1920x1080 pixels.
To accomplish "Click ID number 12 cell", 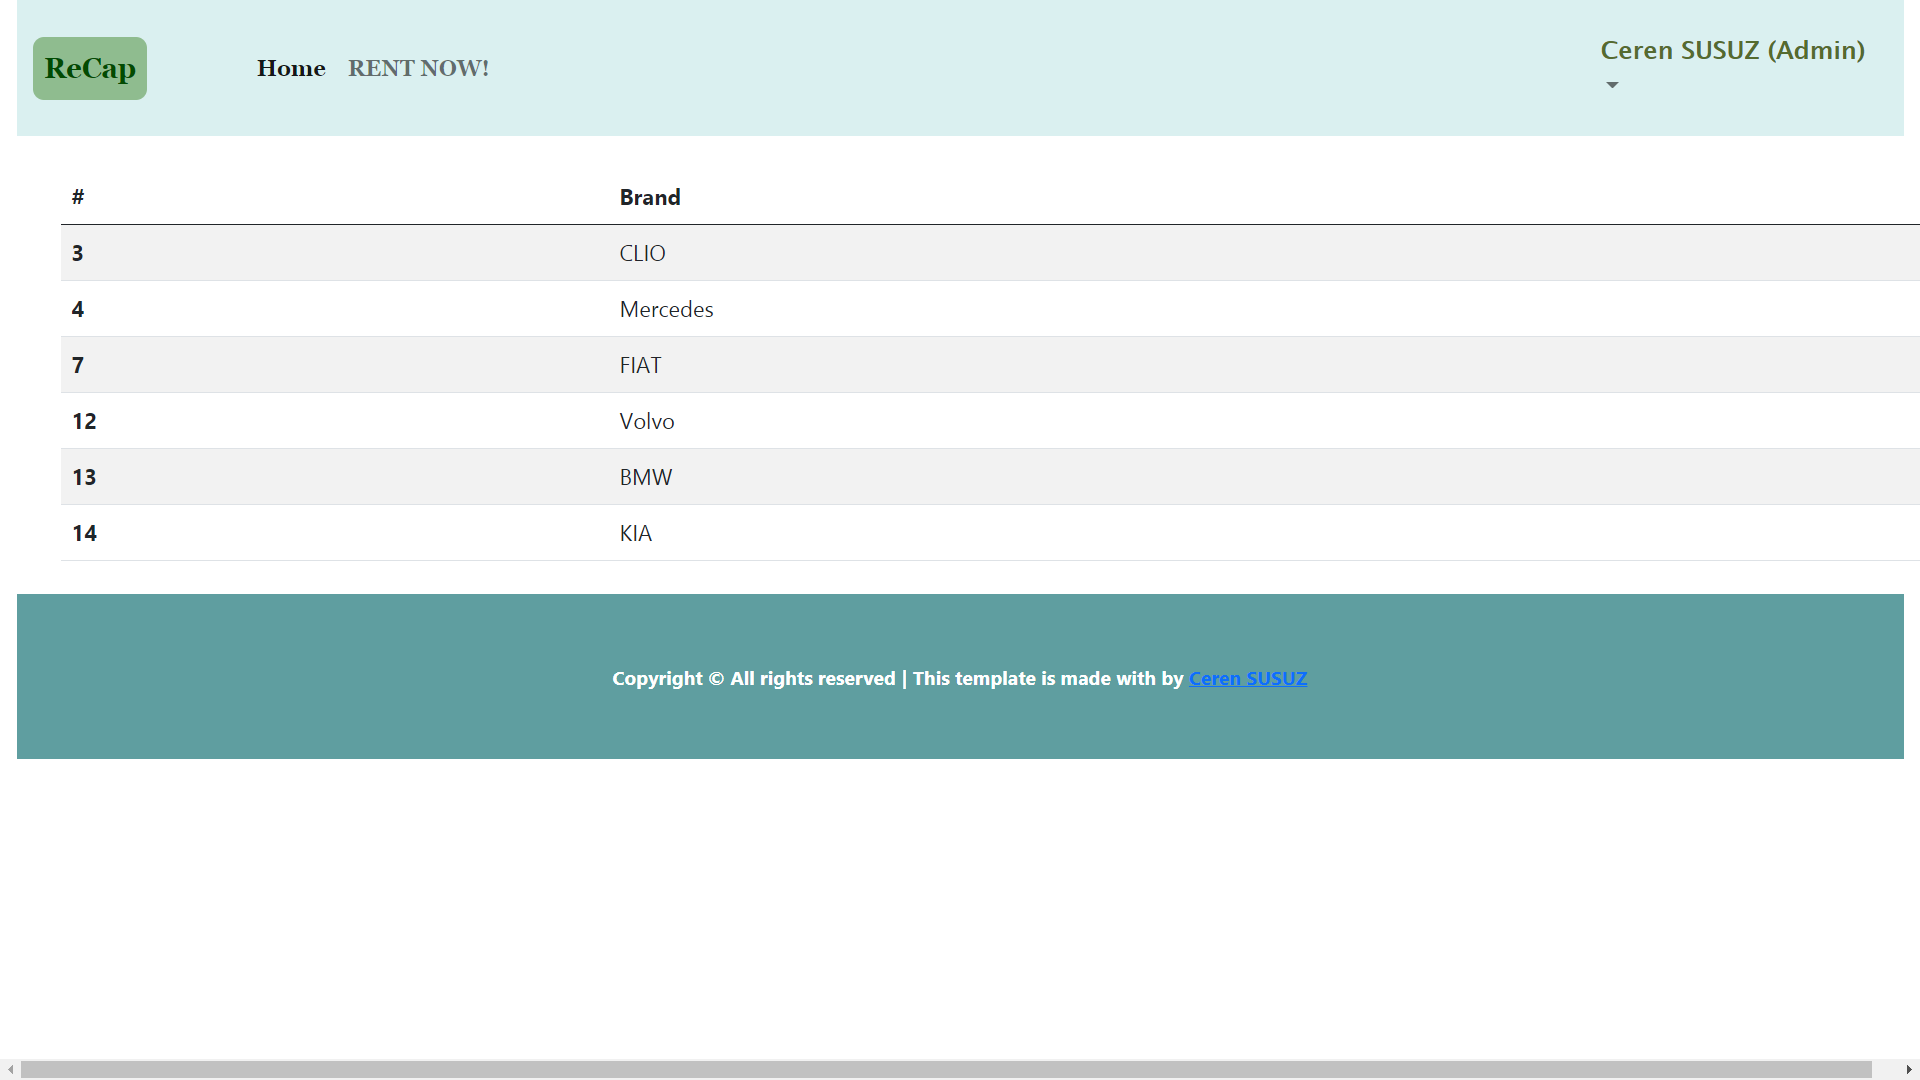I will pyautogui.click(x=84, y=421).
